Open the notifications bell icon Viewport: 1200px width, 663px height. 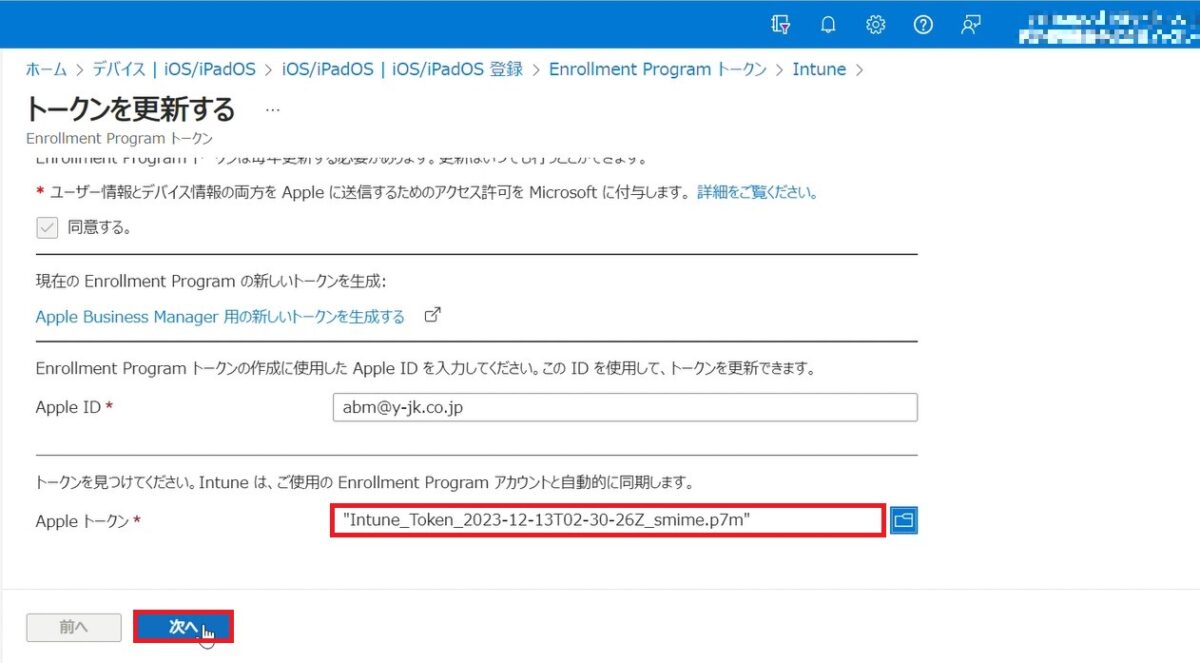coord(828,24)
